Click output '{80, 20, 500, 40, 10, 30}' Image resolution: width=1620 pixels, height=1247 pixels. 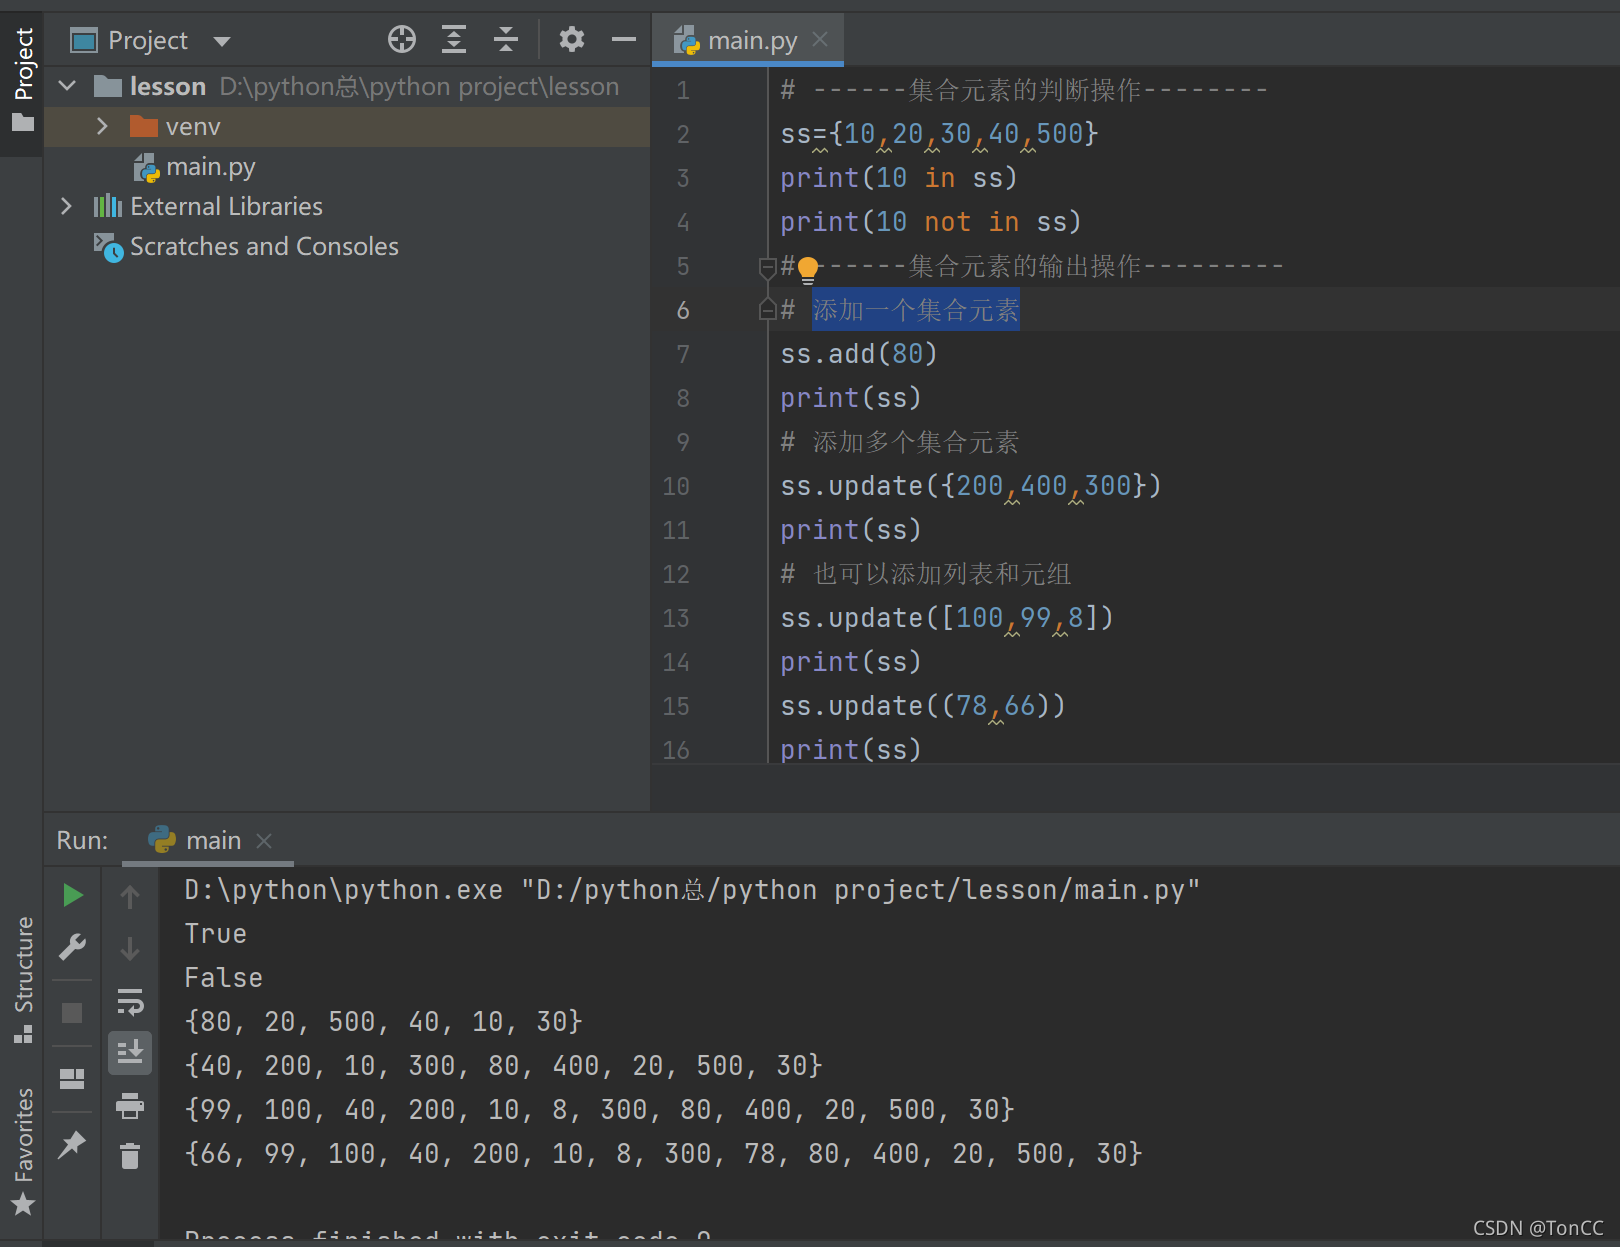384,1022
